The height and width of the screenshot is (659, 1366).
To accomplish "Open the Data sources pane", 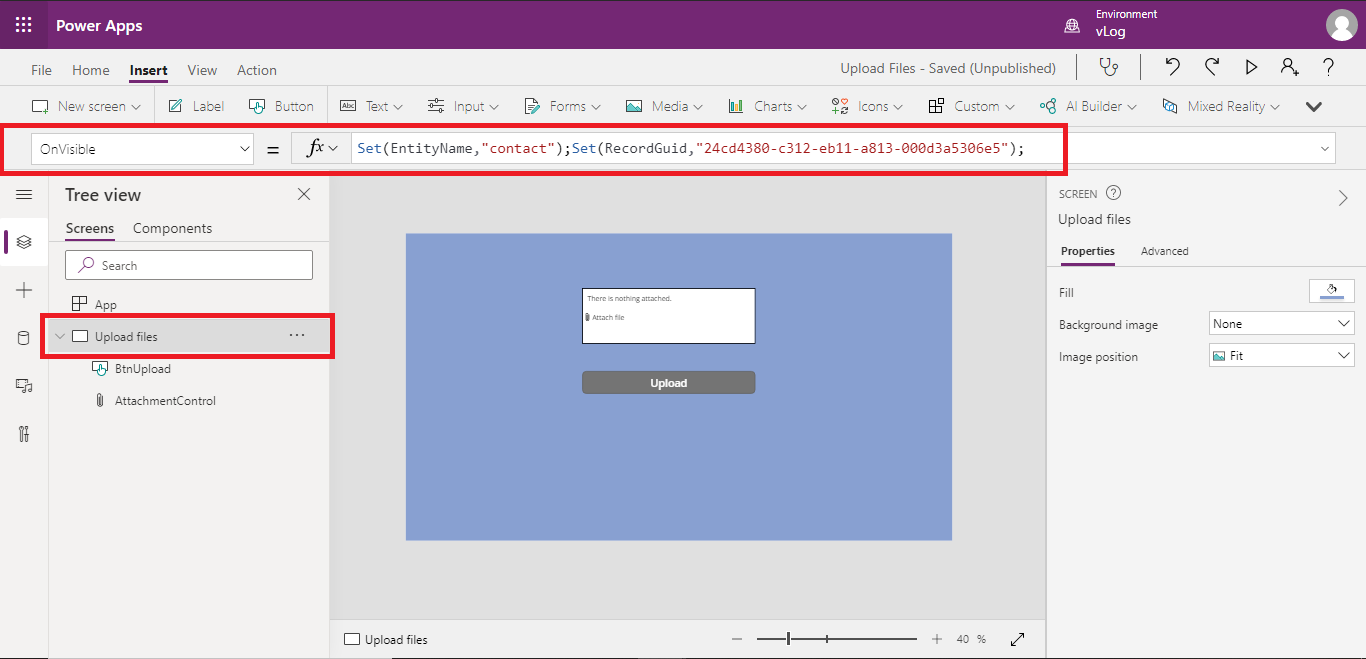I will 22,337.
